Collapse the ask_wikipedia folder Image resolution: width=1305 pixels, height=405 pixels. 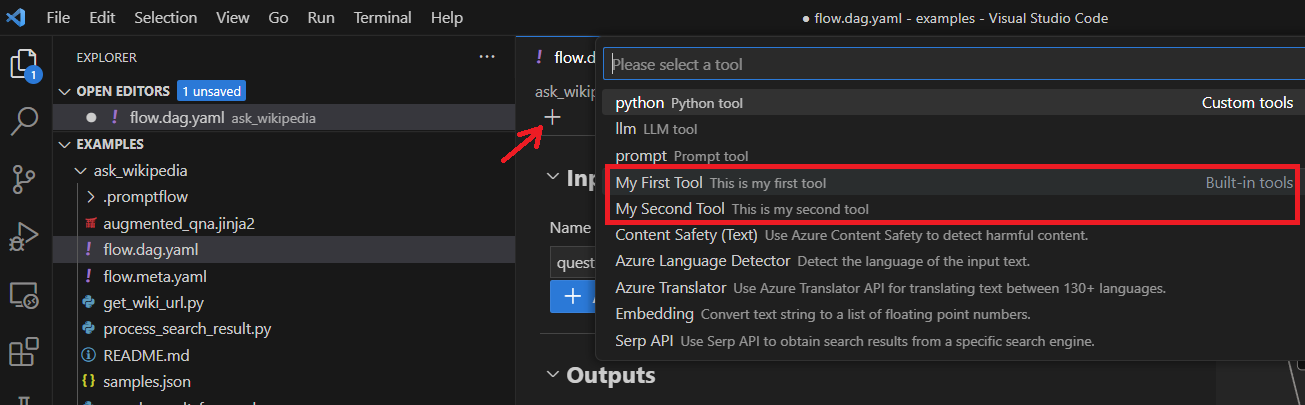click(x=81, y=171)
